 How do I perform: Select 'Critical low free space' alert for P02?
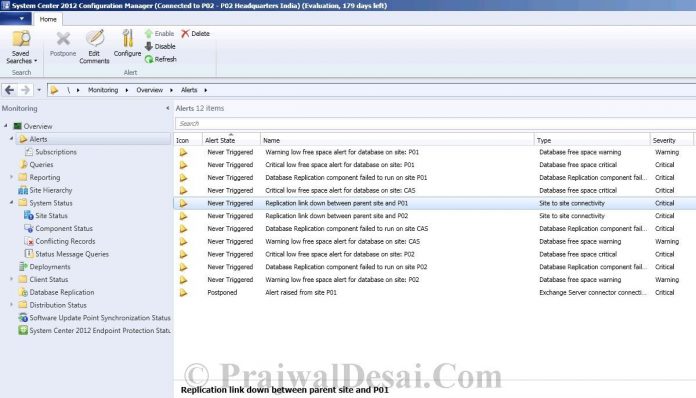[435, 254]
